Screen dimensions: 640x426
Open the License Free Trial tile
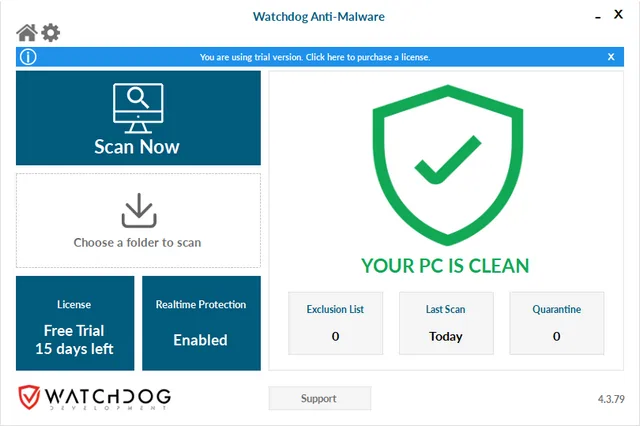[x=75, y=323]
